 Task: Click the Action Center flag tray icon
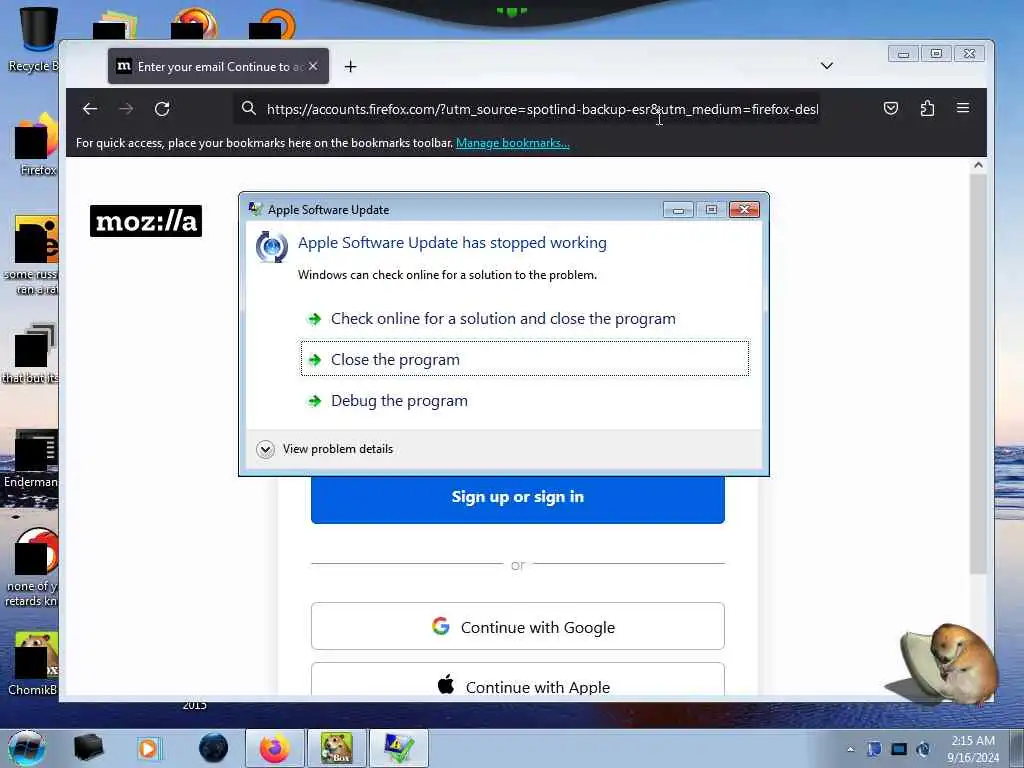[874, 749]
